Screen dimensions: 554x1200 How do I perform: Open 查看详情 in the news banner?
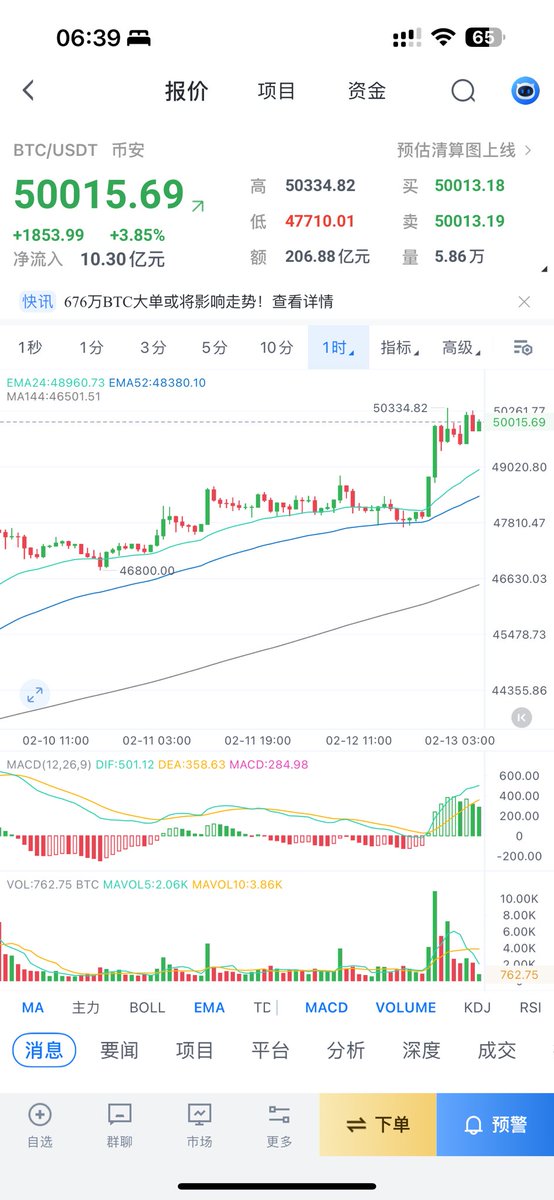[303, 301]
